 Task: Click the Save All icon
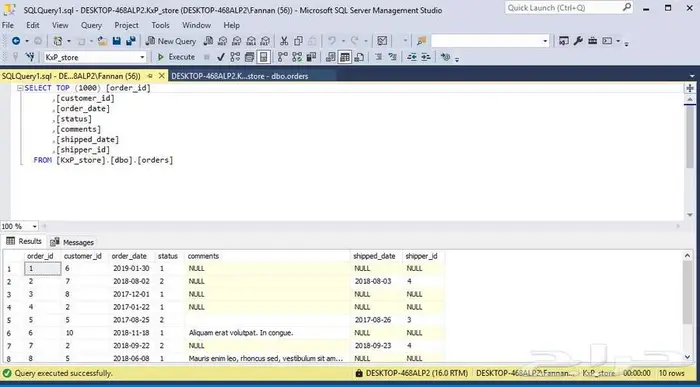click(131, 41)
